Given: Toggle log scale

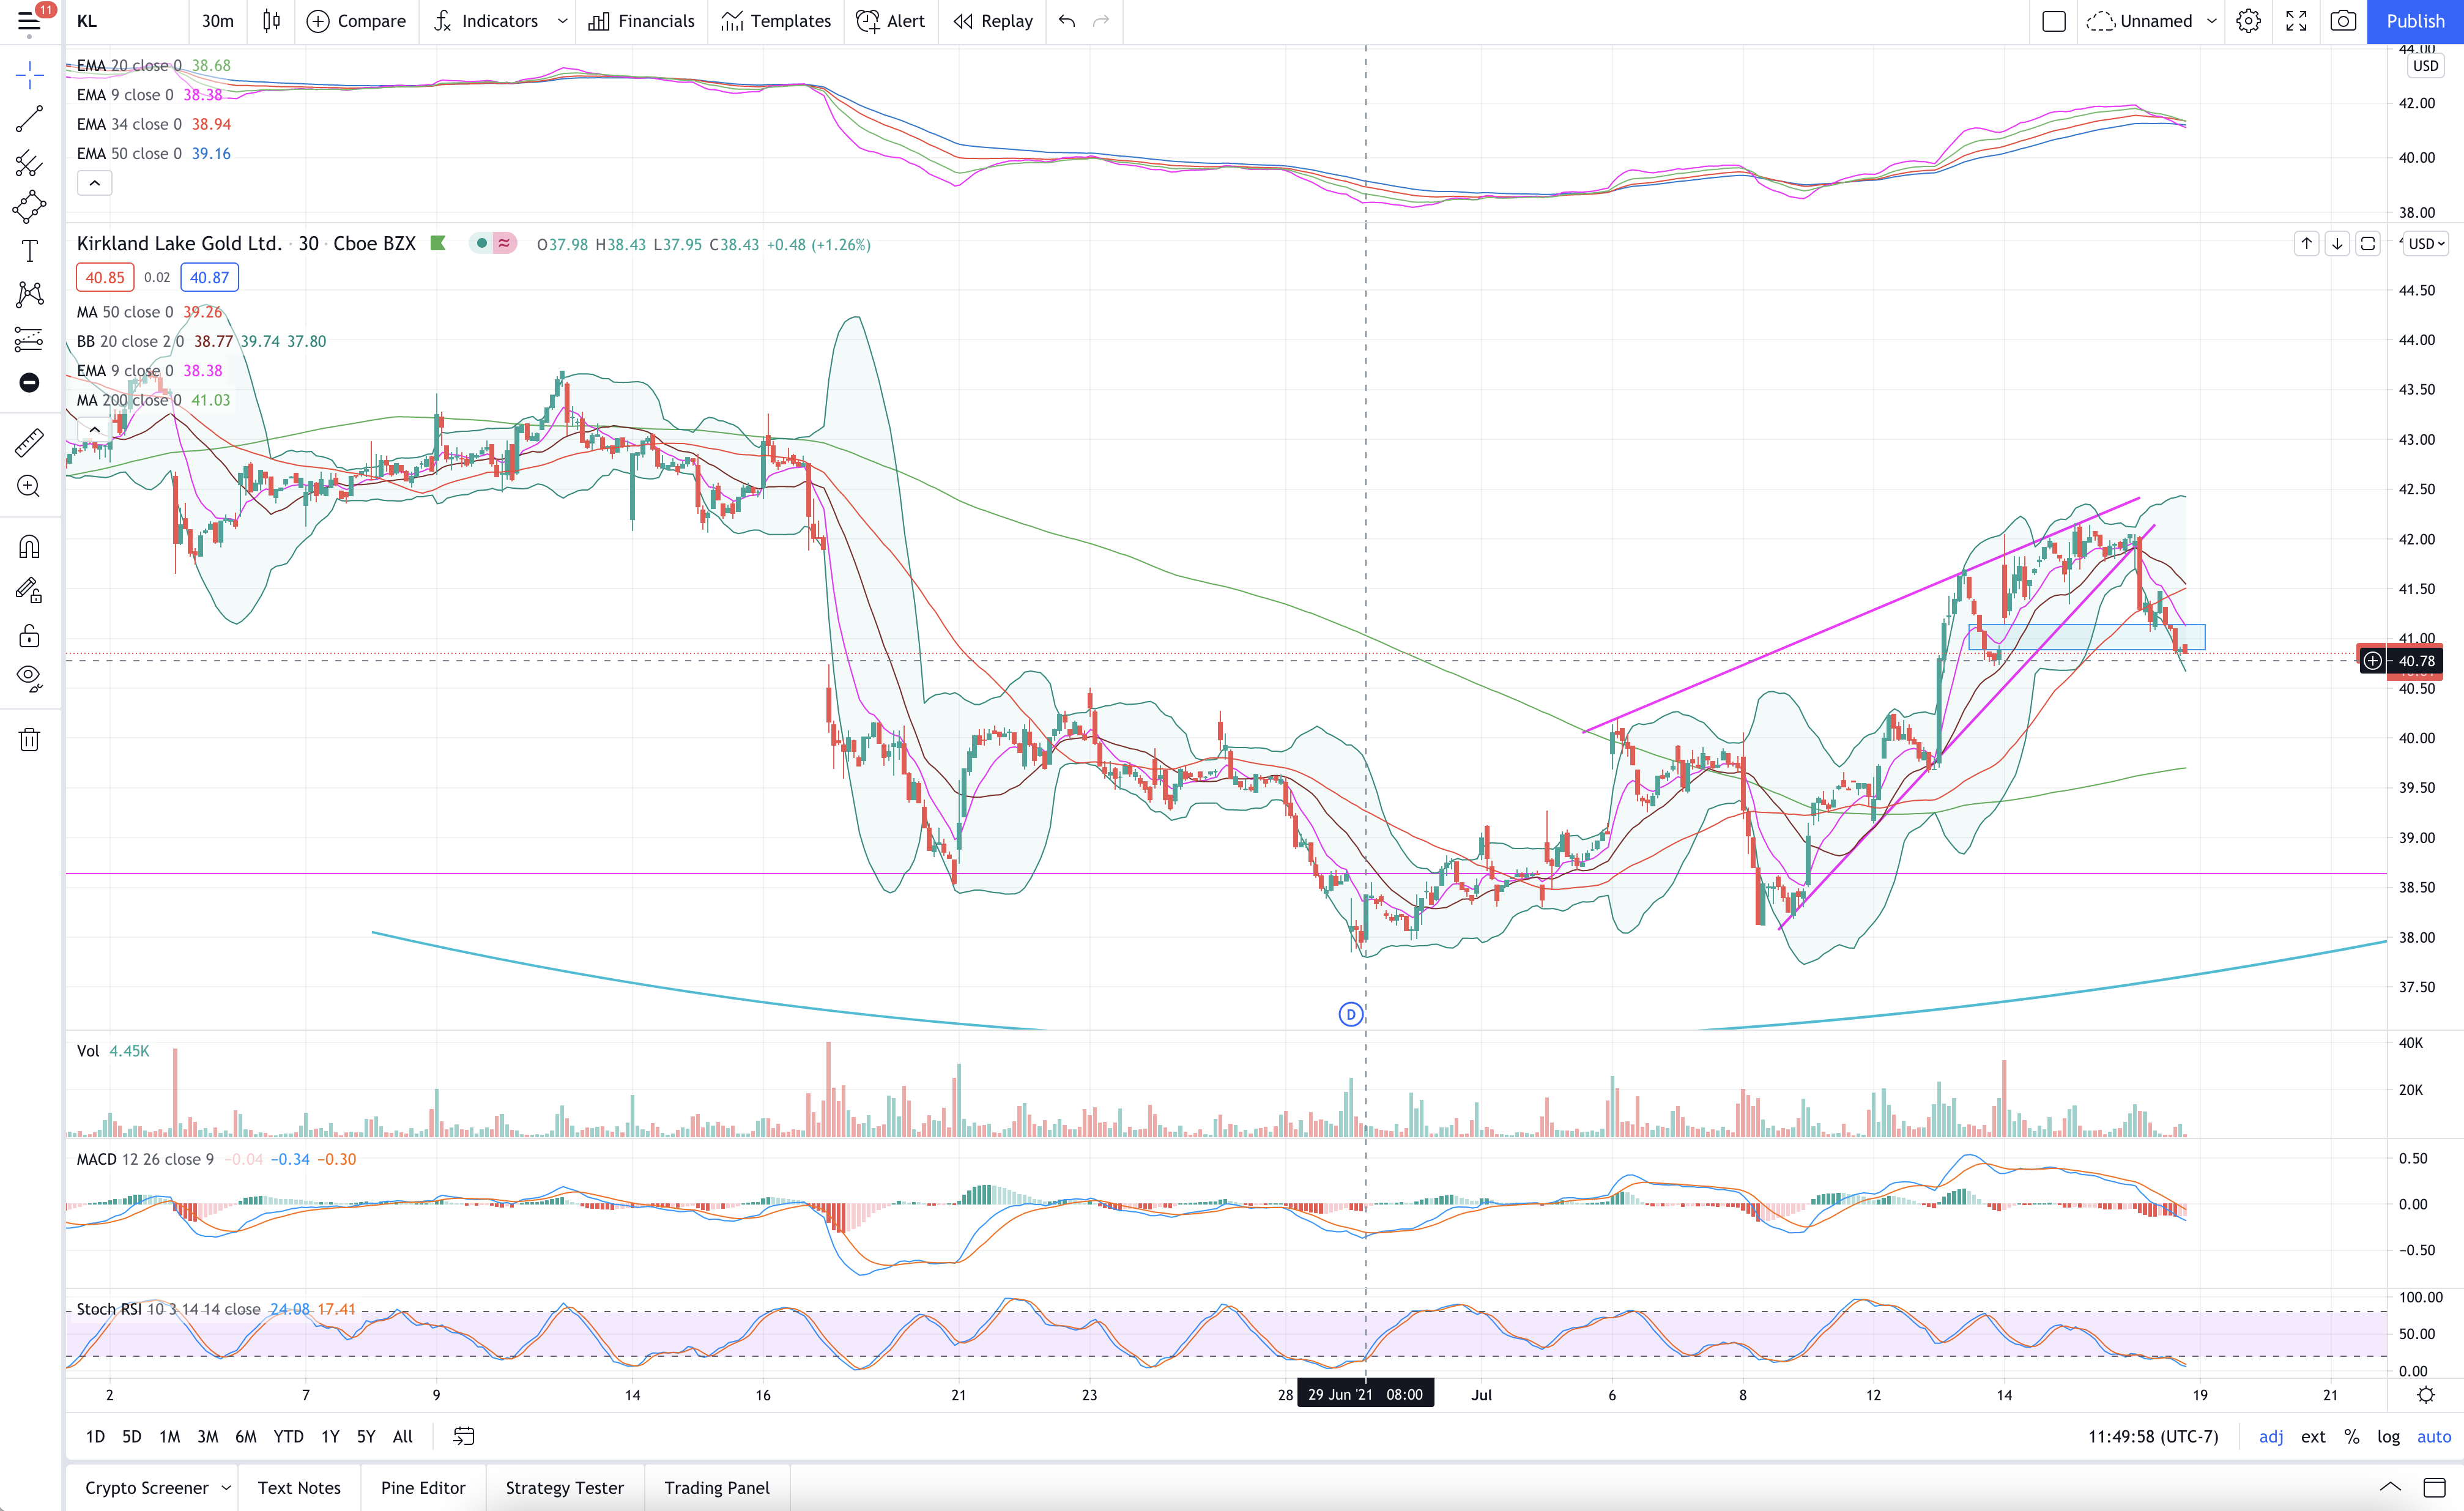Looking at the screenshot, I should click(2388, 1436).
